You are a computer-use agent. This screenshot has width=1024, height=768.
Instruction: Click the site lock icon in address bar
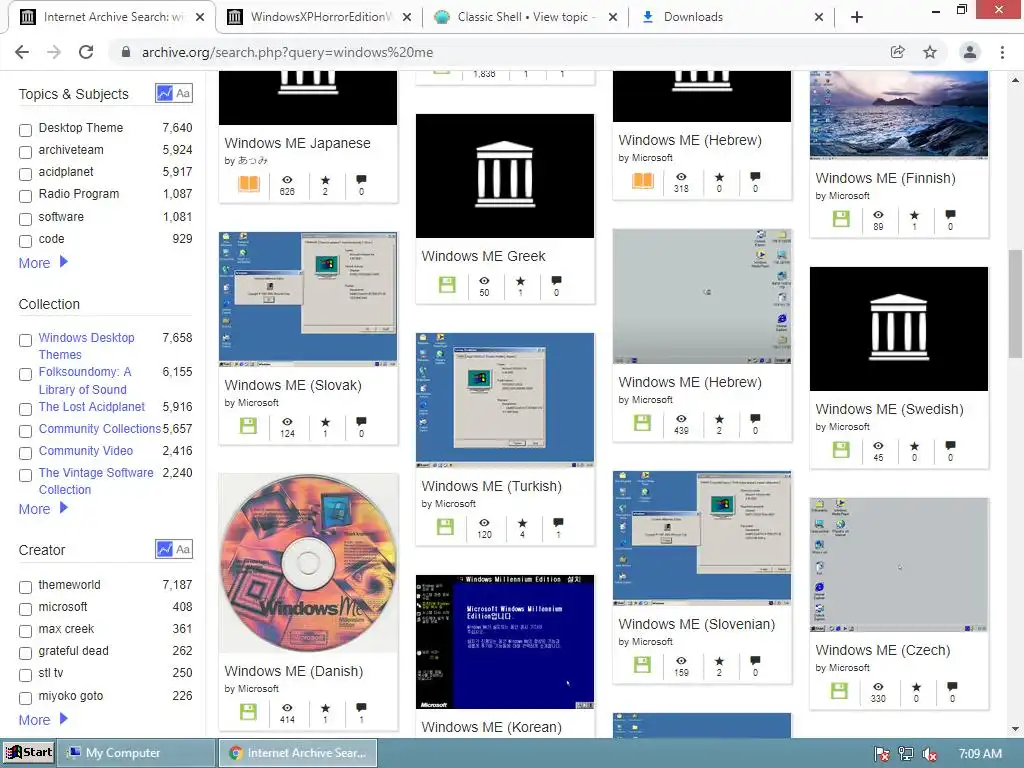pos(126,52)
